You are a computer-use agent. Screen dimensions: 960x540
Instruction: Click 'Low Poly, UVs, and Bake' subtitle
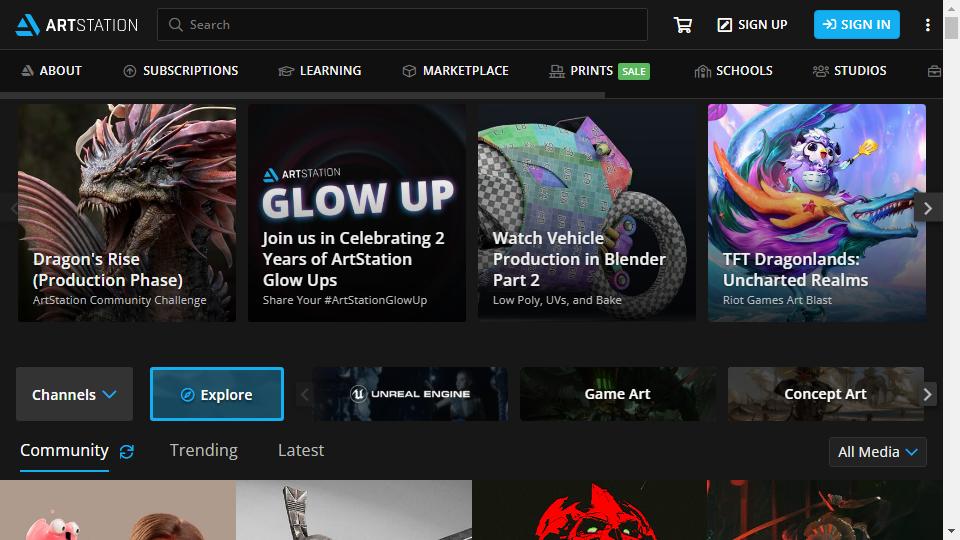coord(557,301)
